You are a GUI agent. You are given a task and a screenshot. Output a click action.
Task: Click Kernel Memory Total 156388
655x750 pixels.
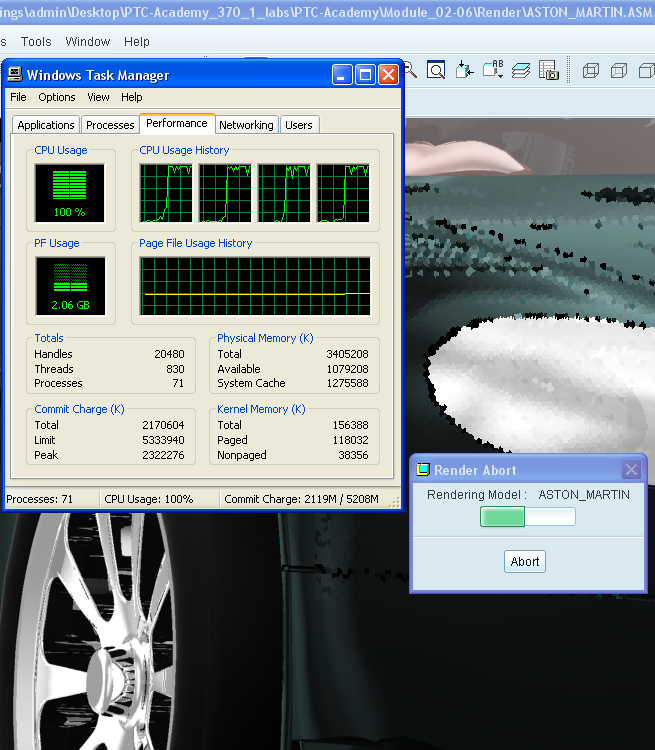pyautogui.click(x=351, y=425)
